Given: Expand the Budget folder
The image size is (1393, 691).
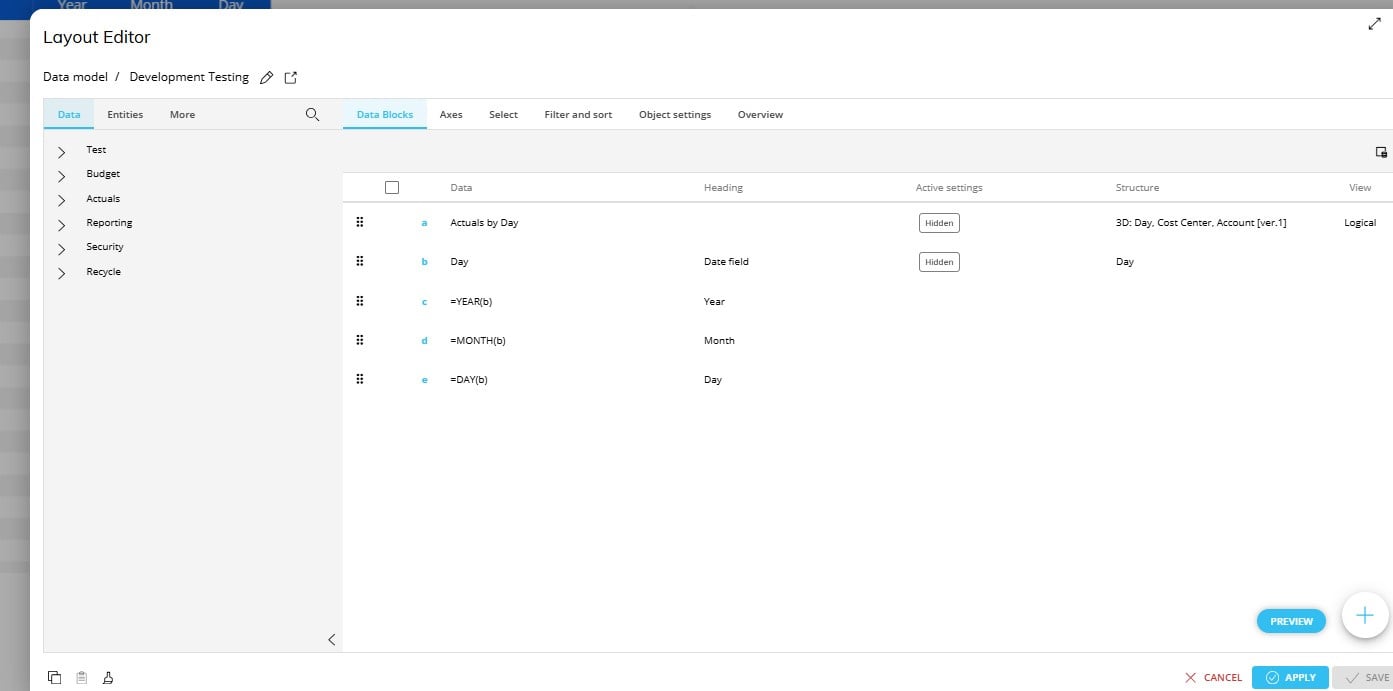Looking at the screenshot, I should [62, 176].
